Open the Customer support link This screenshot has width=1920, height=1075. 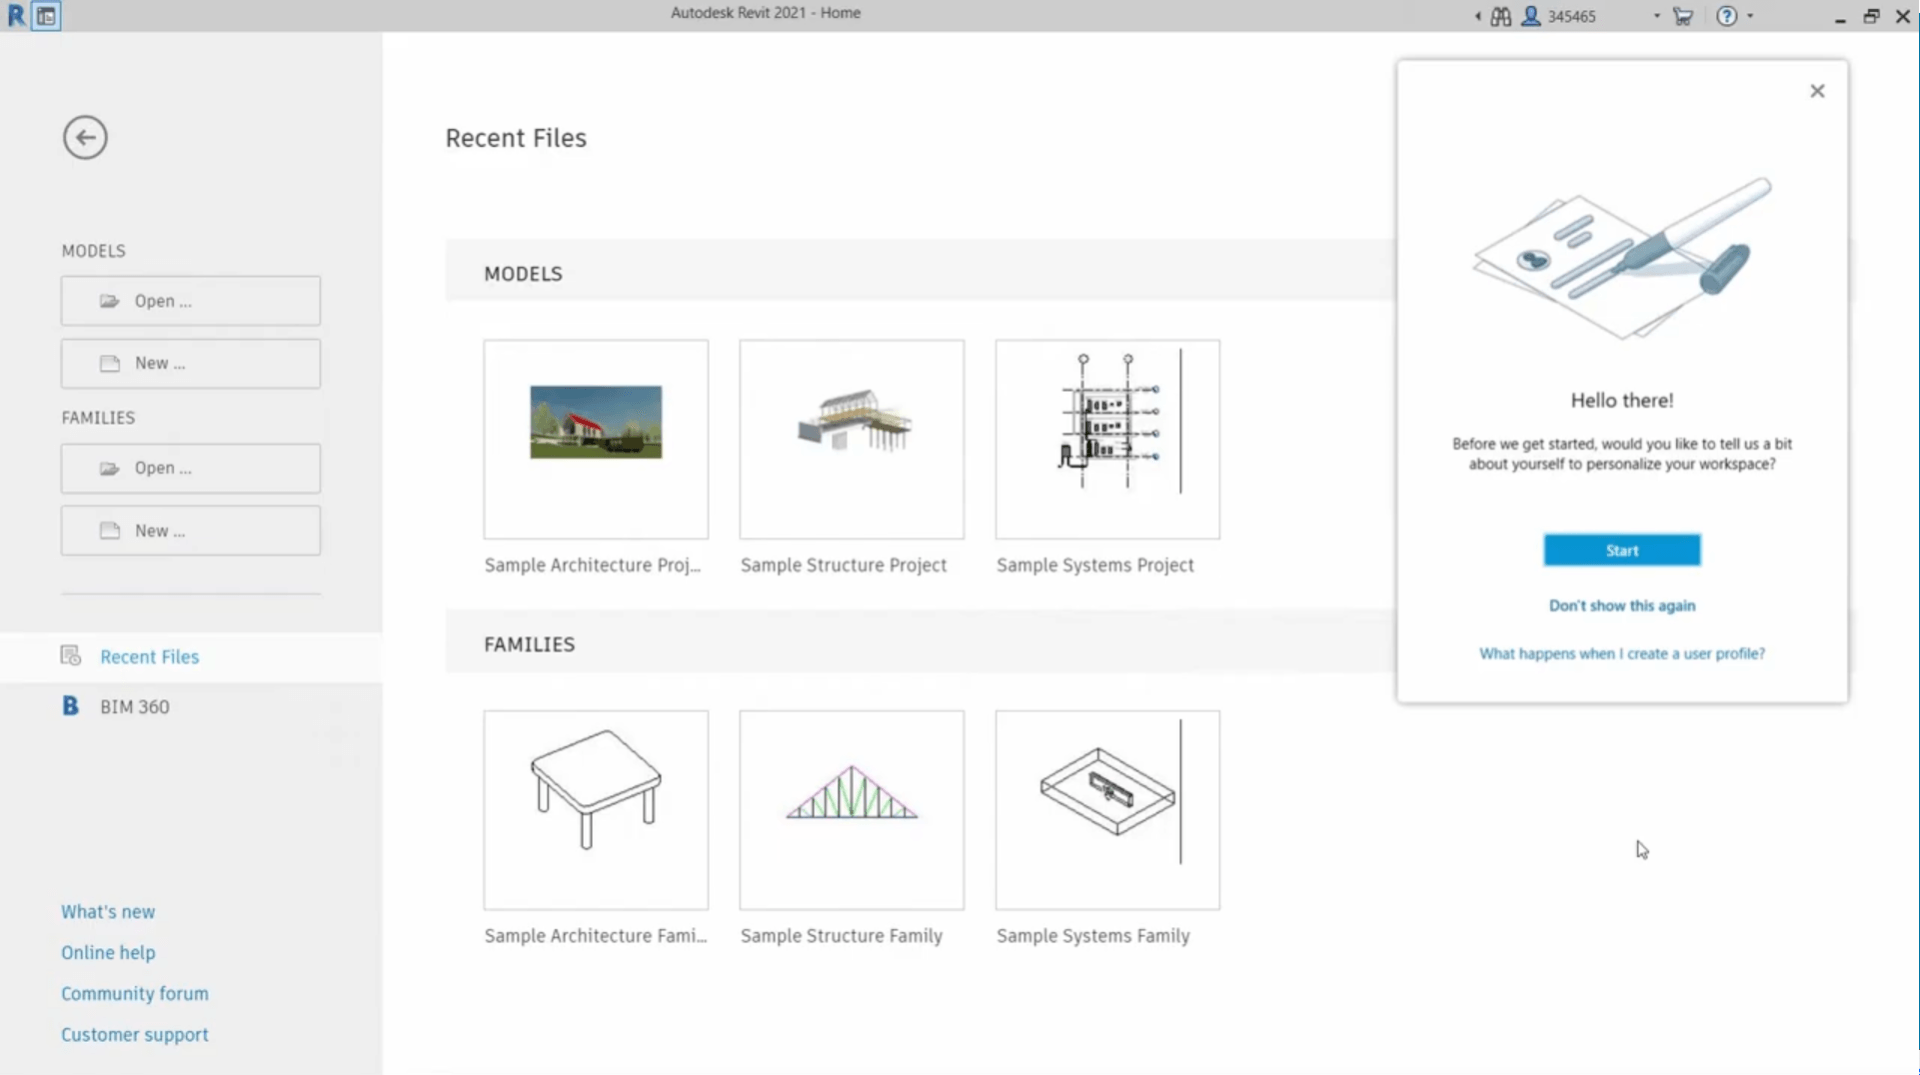pyautogui.click(x=135, y=1035)
